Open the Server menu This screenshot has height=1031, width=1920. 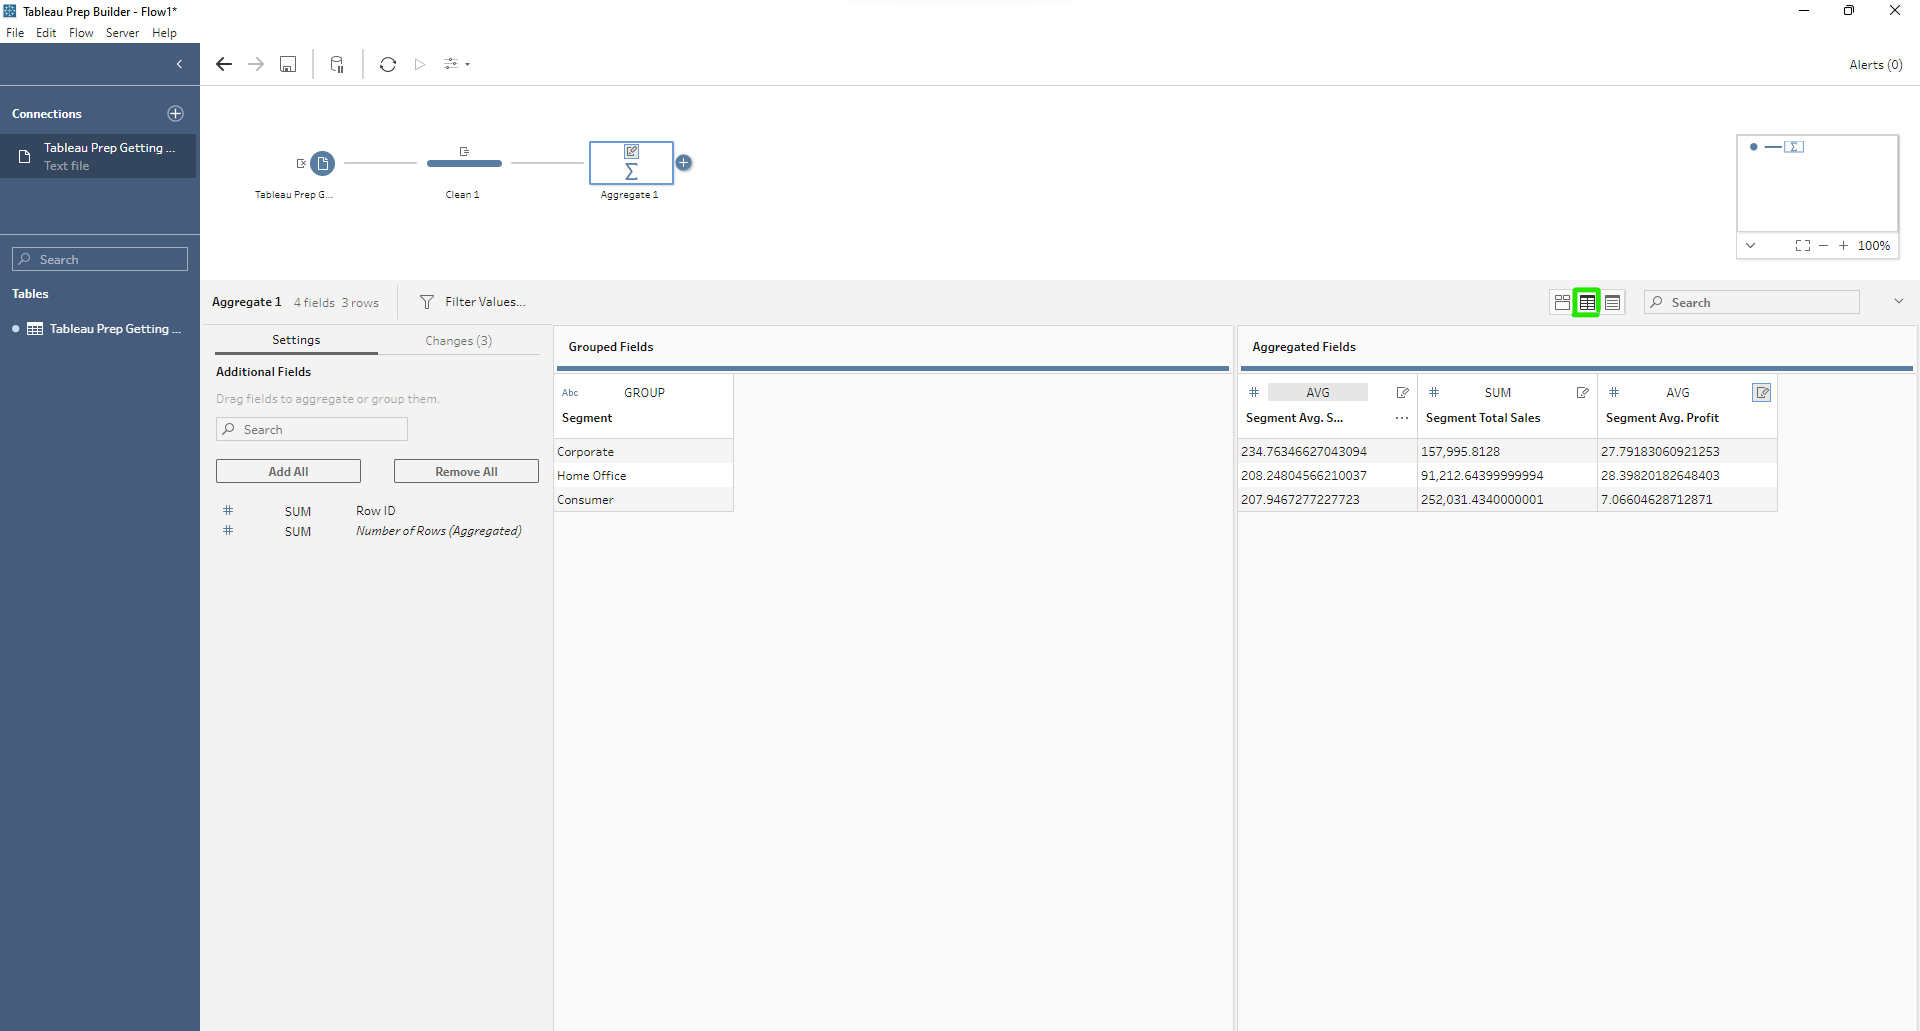[x=122, y=33]
